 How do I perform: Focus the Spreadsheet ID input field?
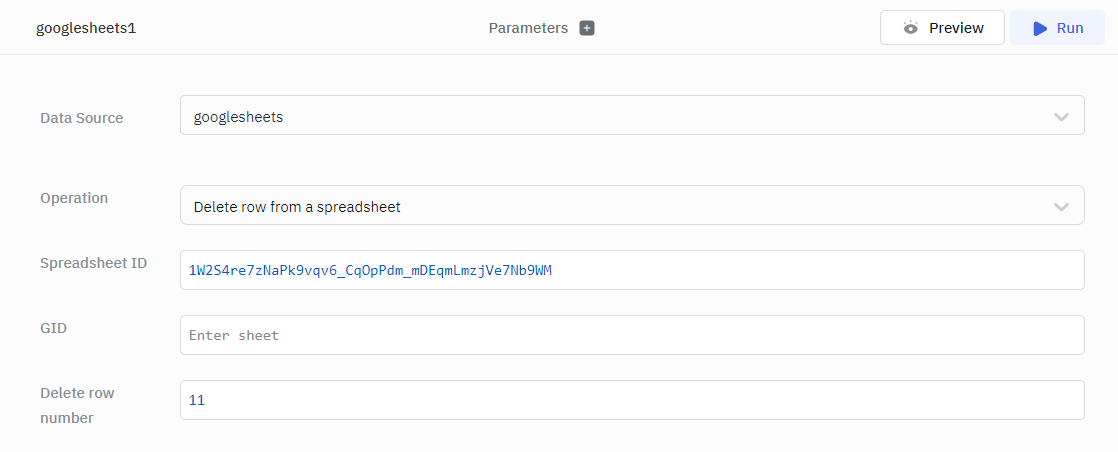632,270
